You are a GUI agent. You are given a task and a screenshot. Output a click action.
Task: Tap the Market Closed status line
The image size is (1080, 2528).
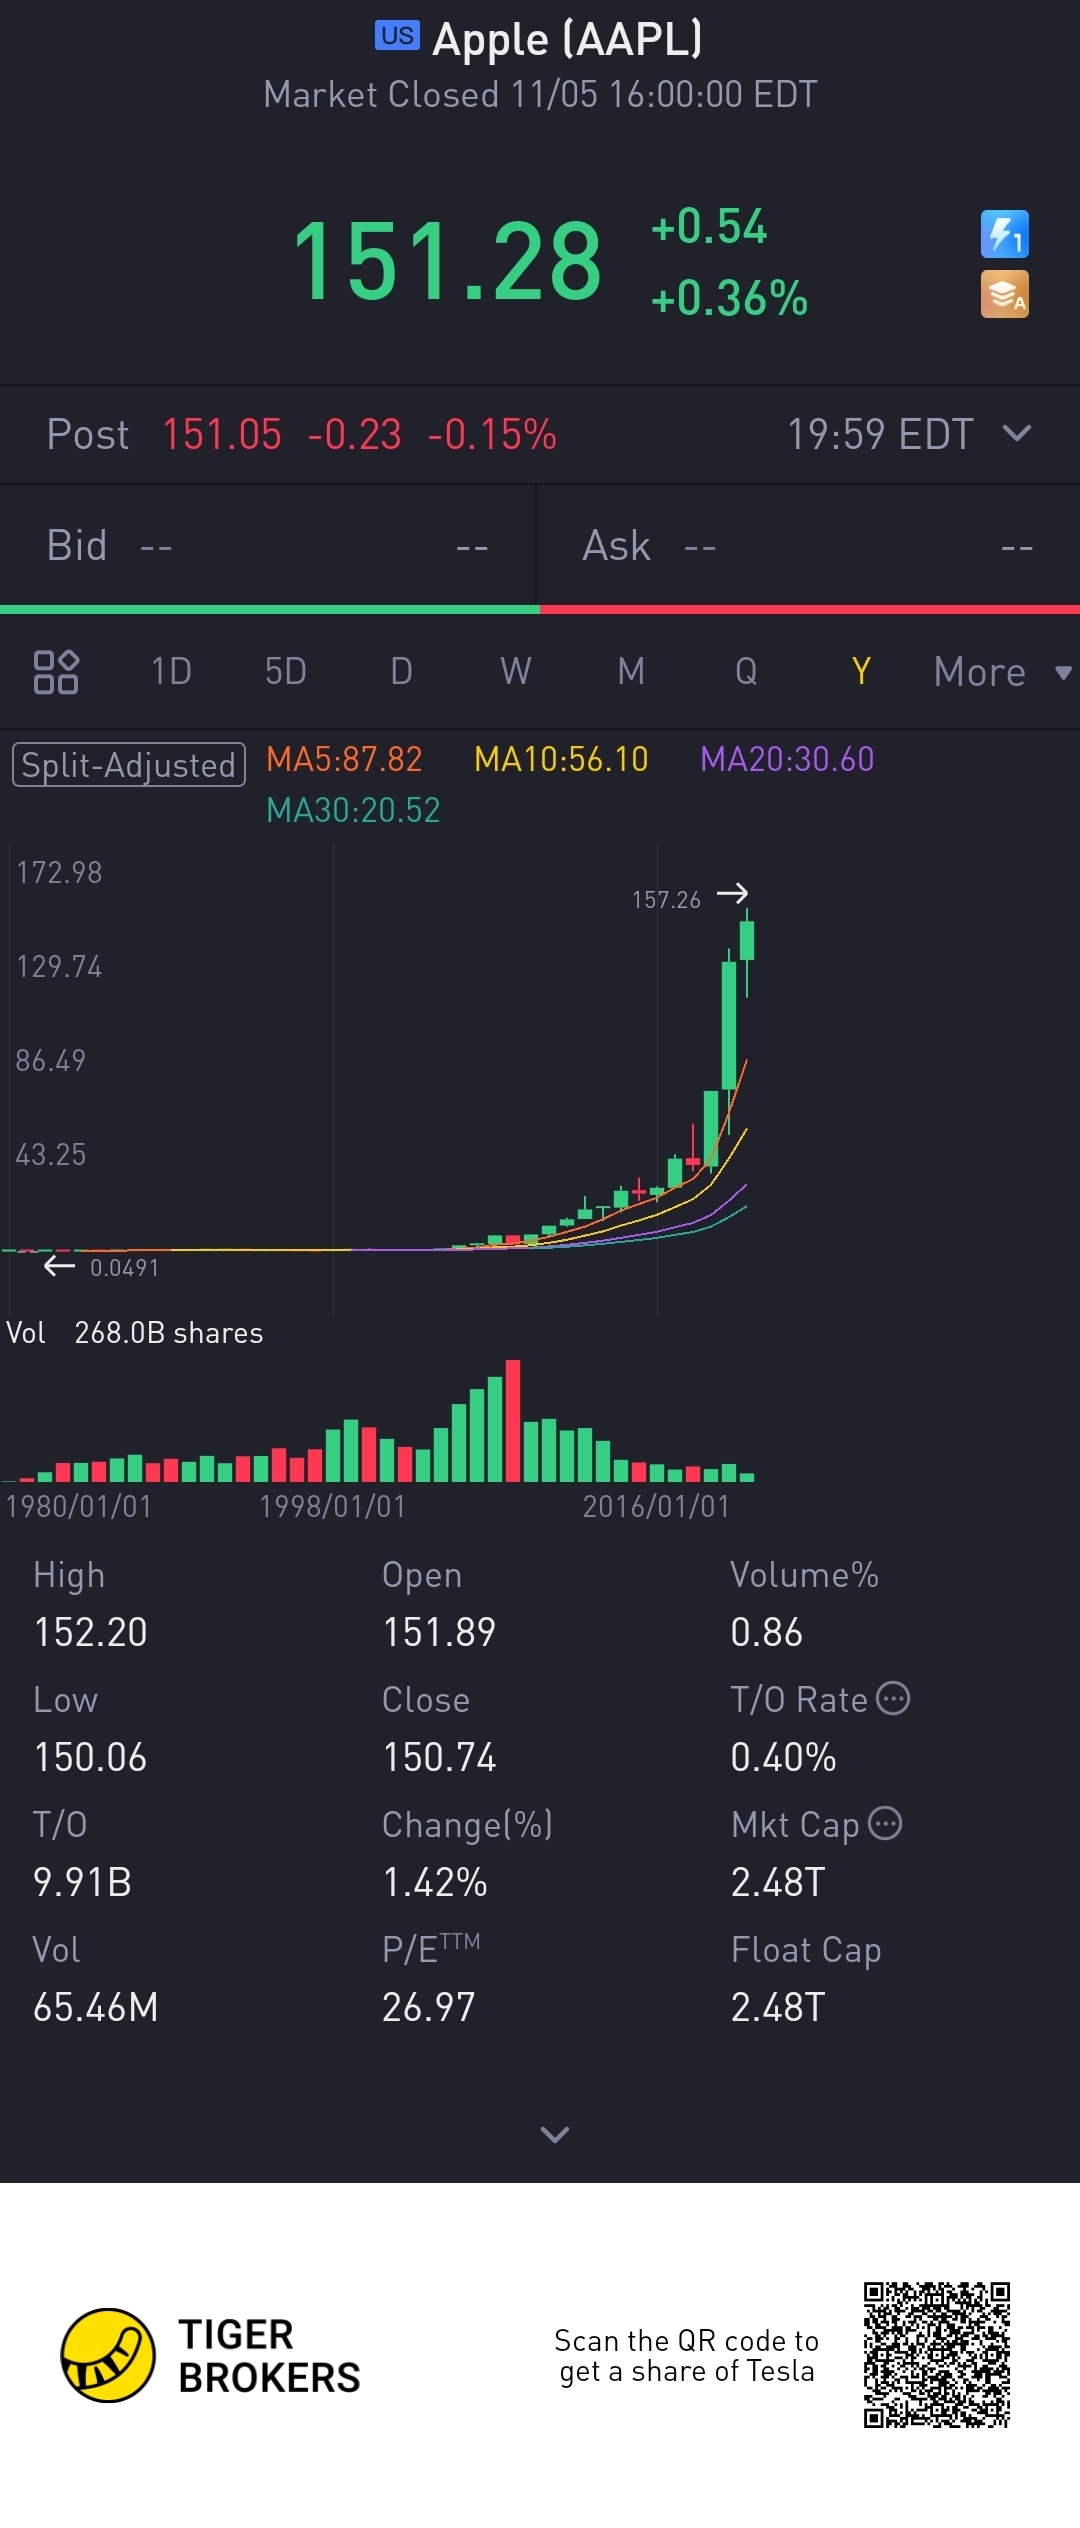coord(540,95)
